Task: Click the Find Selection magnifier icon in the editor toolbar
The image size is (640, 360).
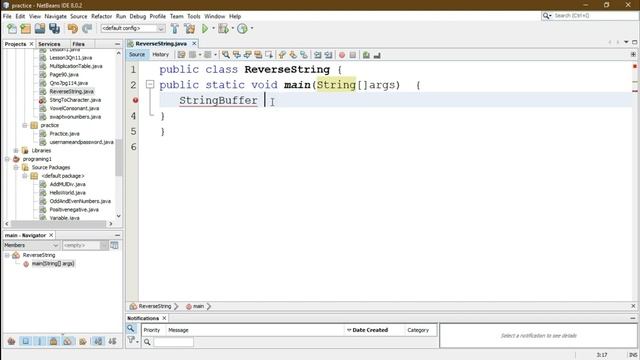Action: (226, 55)
